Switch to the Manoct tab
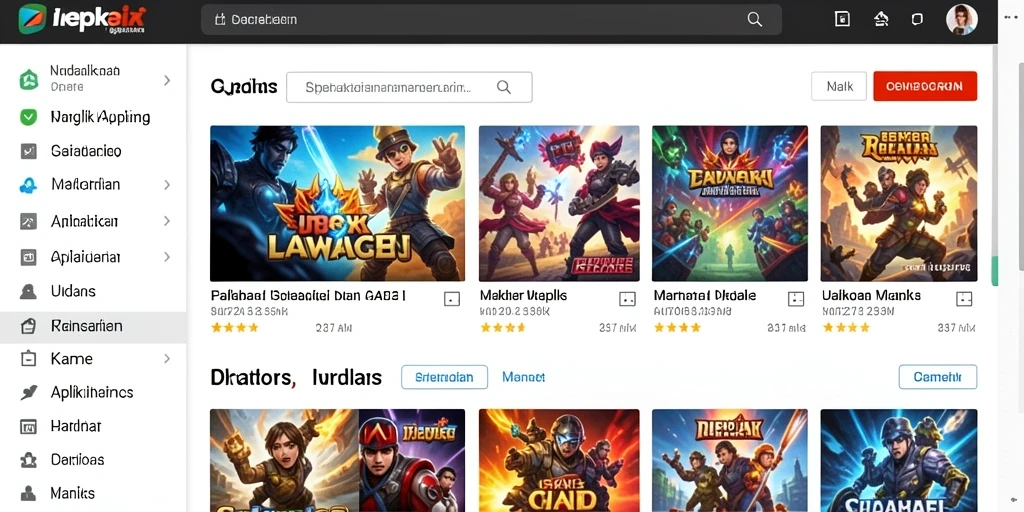The width and height of the screenshot is (1024, 512). 523,377
